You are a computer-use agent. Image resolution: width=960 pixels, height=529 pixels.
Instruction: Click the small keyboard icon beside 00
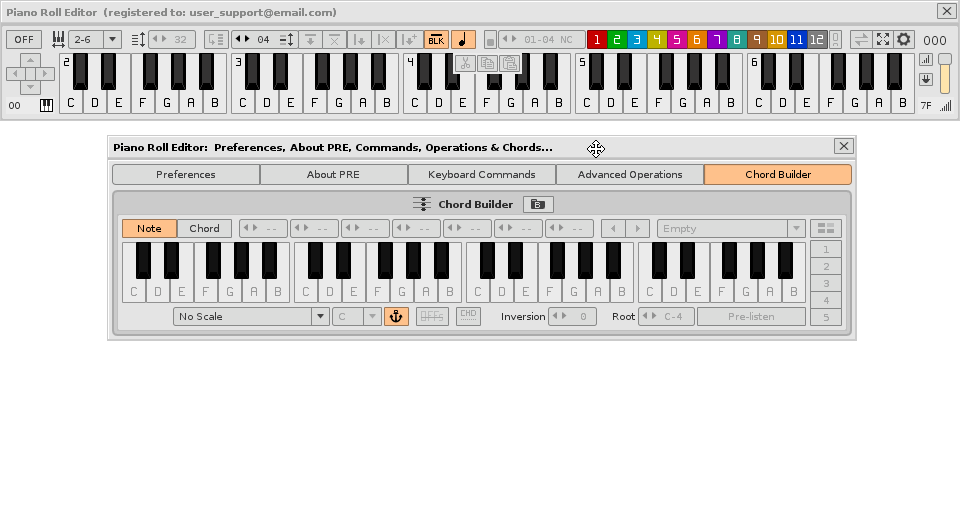46,105
